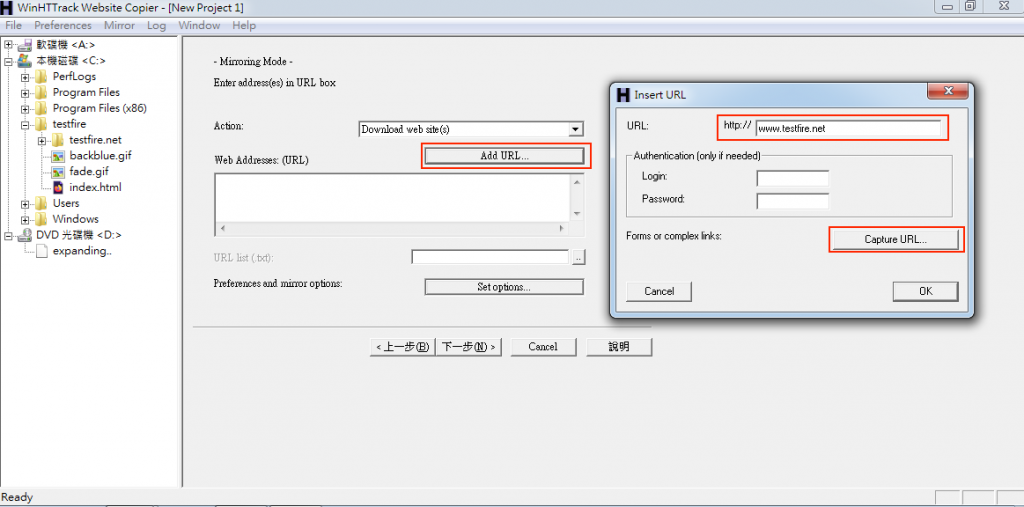1024x507 pixels.
Task: Click the URL field with www.testfire.net
Action: coord(848,129)
